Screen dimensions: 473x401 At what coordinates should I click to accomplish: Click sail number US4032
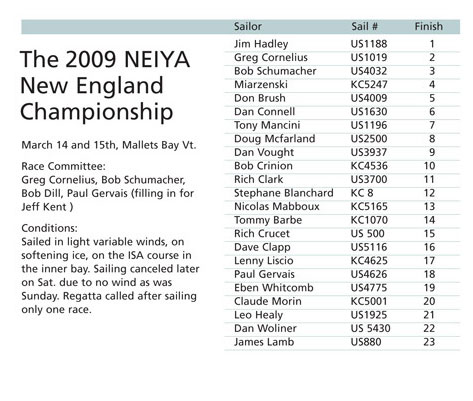coord(369,71)
